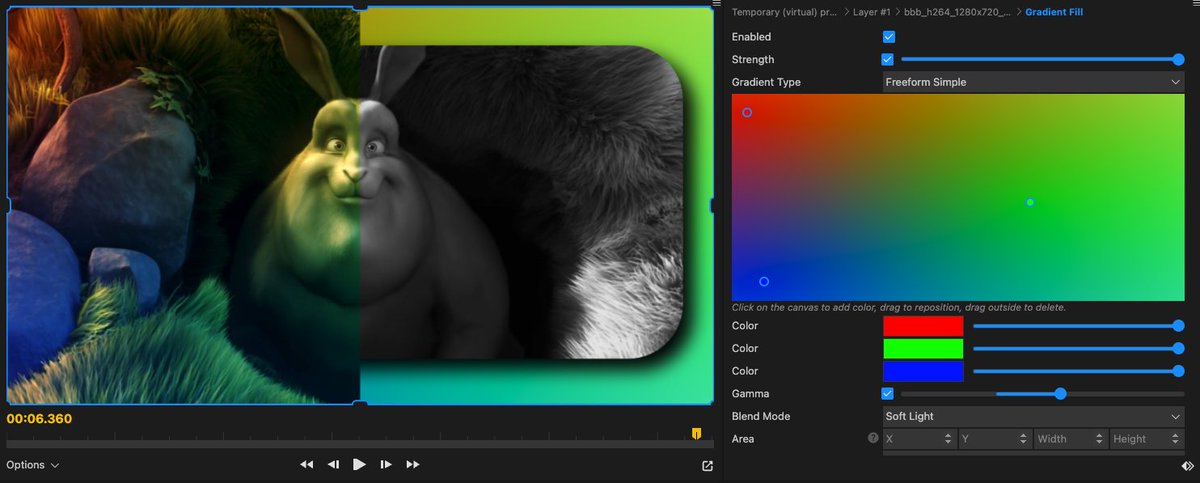Expand the Options menu below preview
This screenshot has height=483, width=1200.
click(33, 465)
